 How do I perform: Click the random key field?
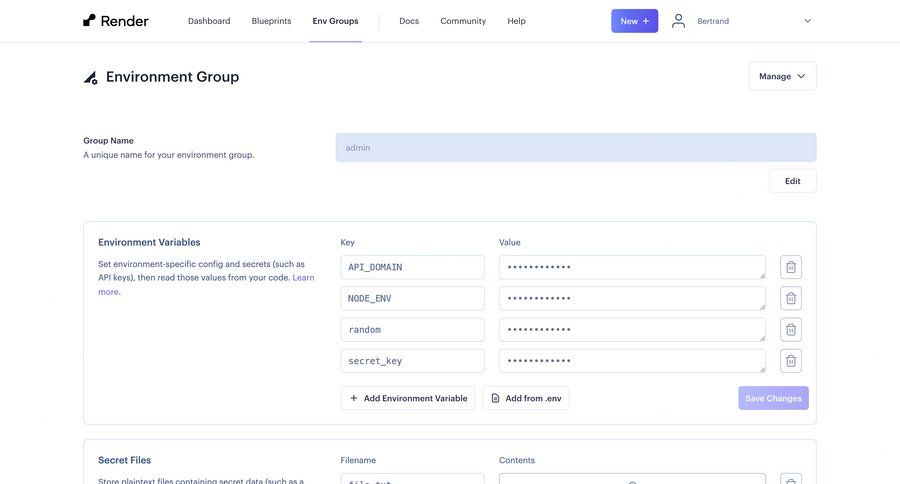pos(412,330)
